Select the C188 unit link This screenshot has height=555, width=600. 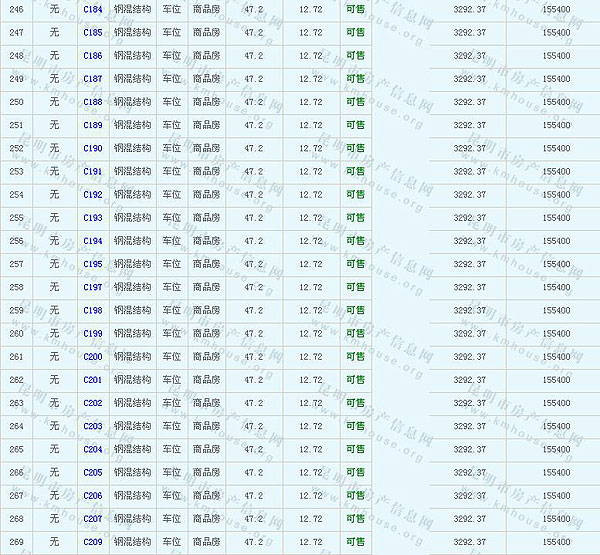[92, 102]
